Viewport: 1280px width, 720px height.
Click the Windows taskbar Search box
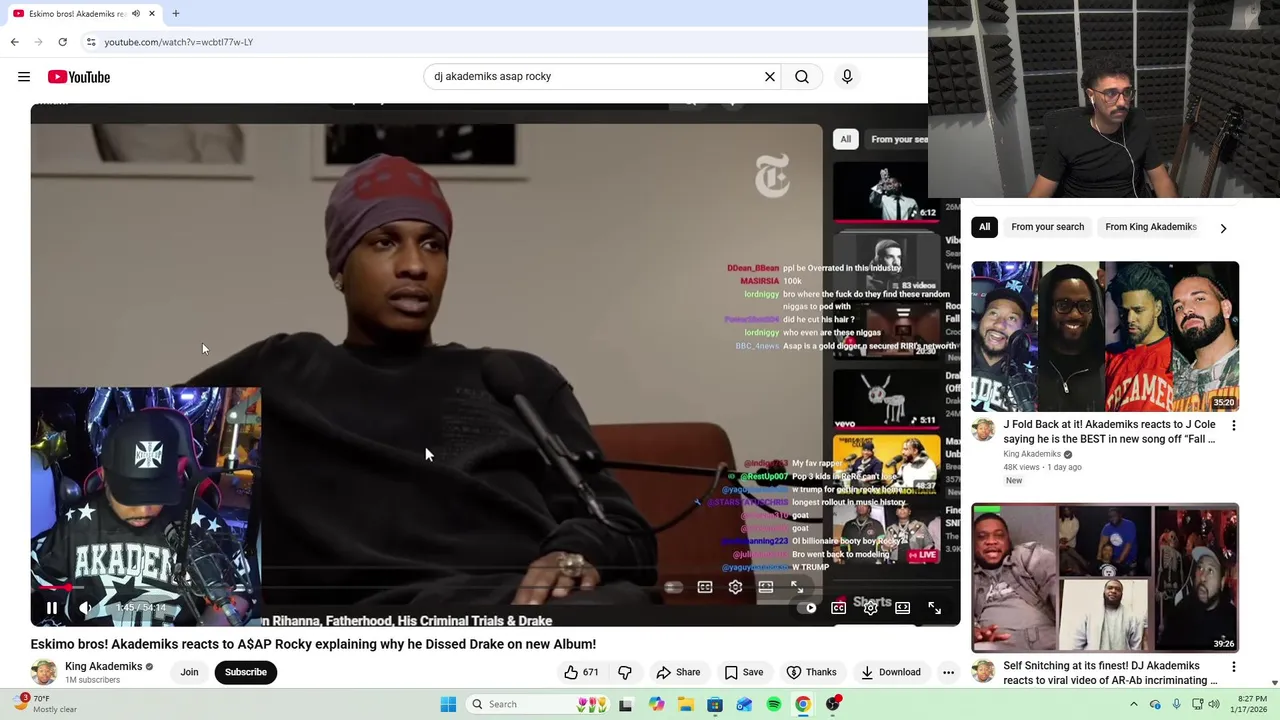(x=539, y=704)
